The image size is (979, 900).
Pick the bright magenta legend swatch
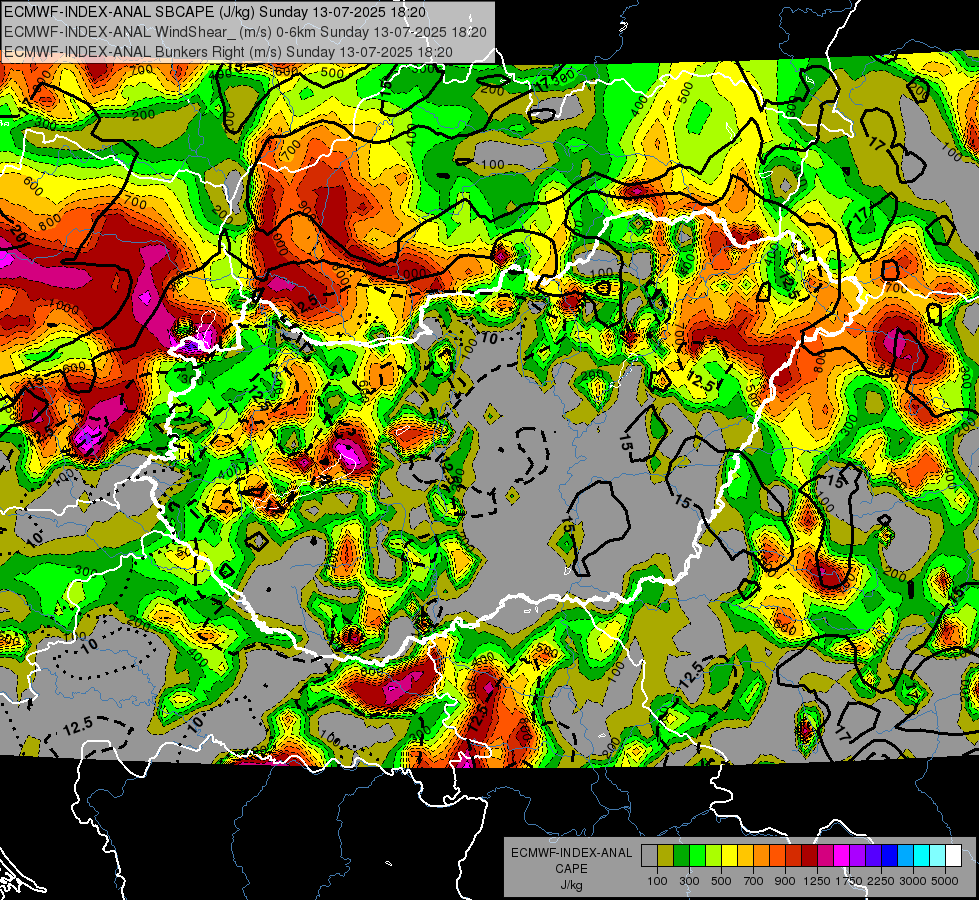pos(842,856)
